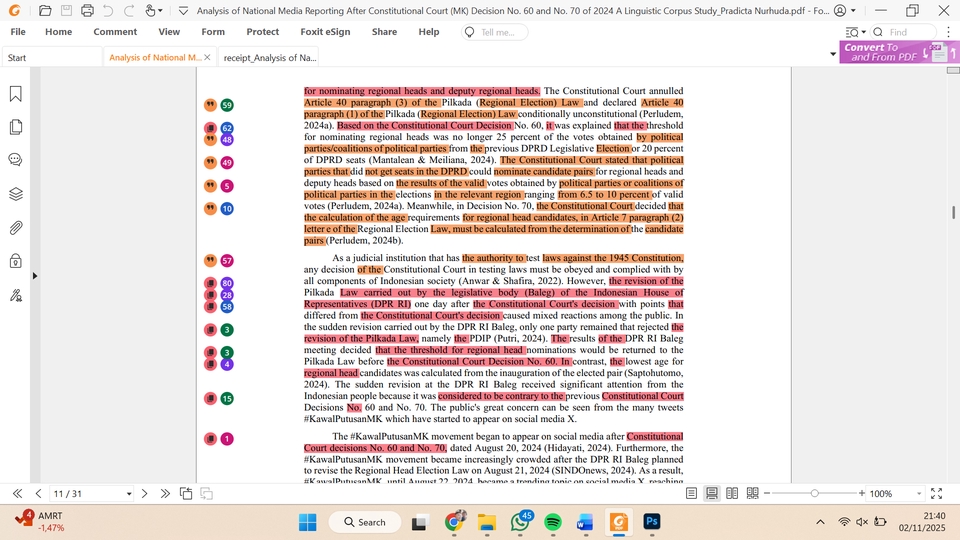Go to the next page
The height and width of the screenshot is (540, 960).
coord(145,494)
